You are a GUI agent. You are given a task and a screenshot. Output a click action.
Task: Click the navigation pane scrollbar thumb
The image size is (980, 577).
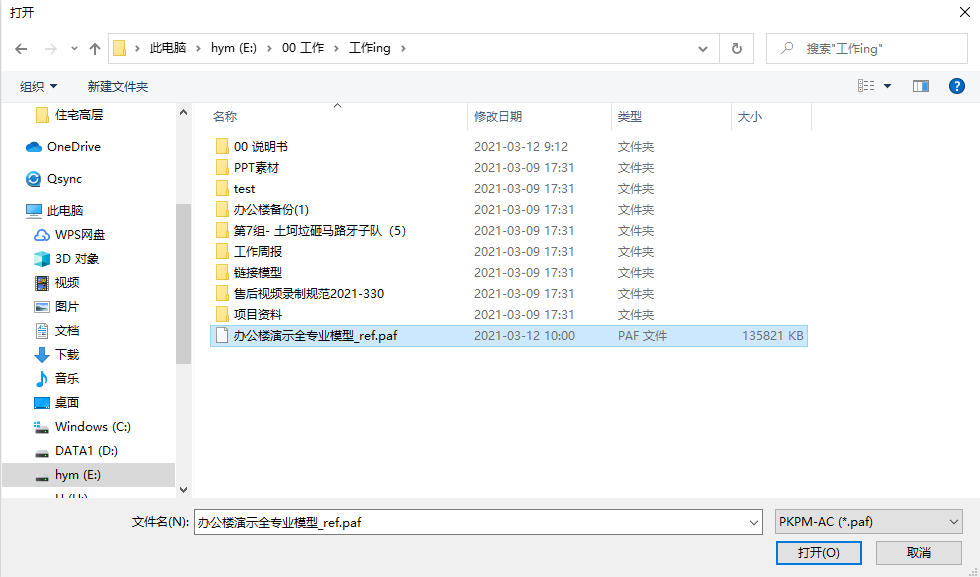pos(183,284)
